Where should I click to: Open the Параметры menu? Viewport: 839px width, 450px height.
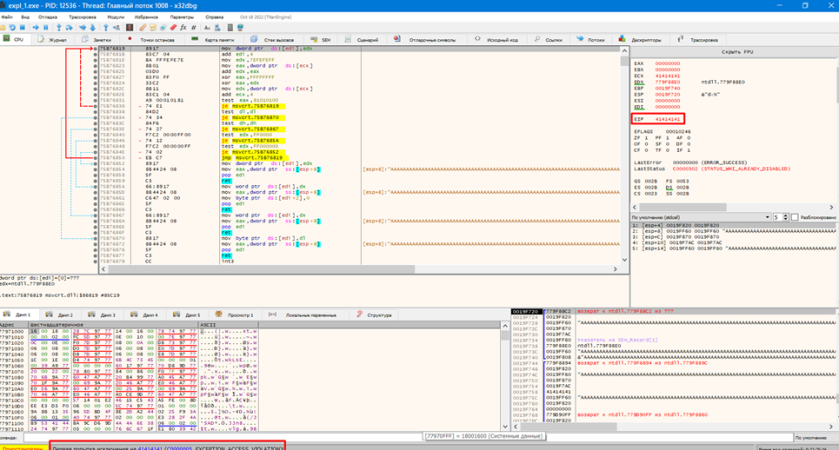tap(182, 17)
